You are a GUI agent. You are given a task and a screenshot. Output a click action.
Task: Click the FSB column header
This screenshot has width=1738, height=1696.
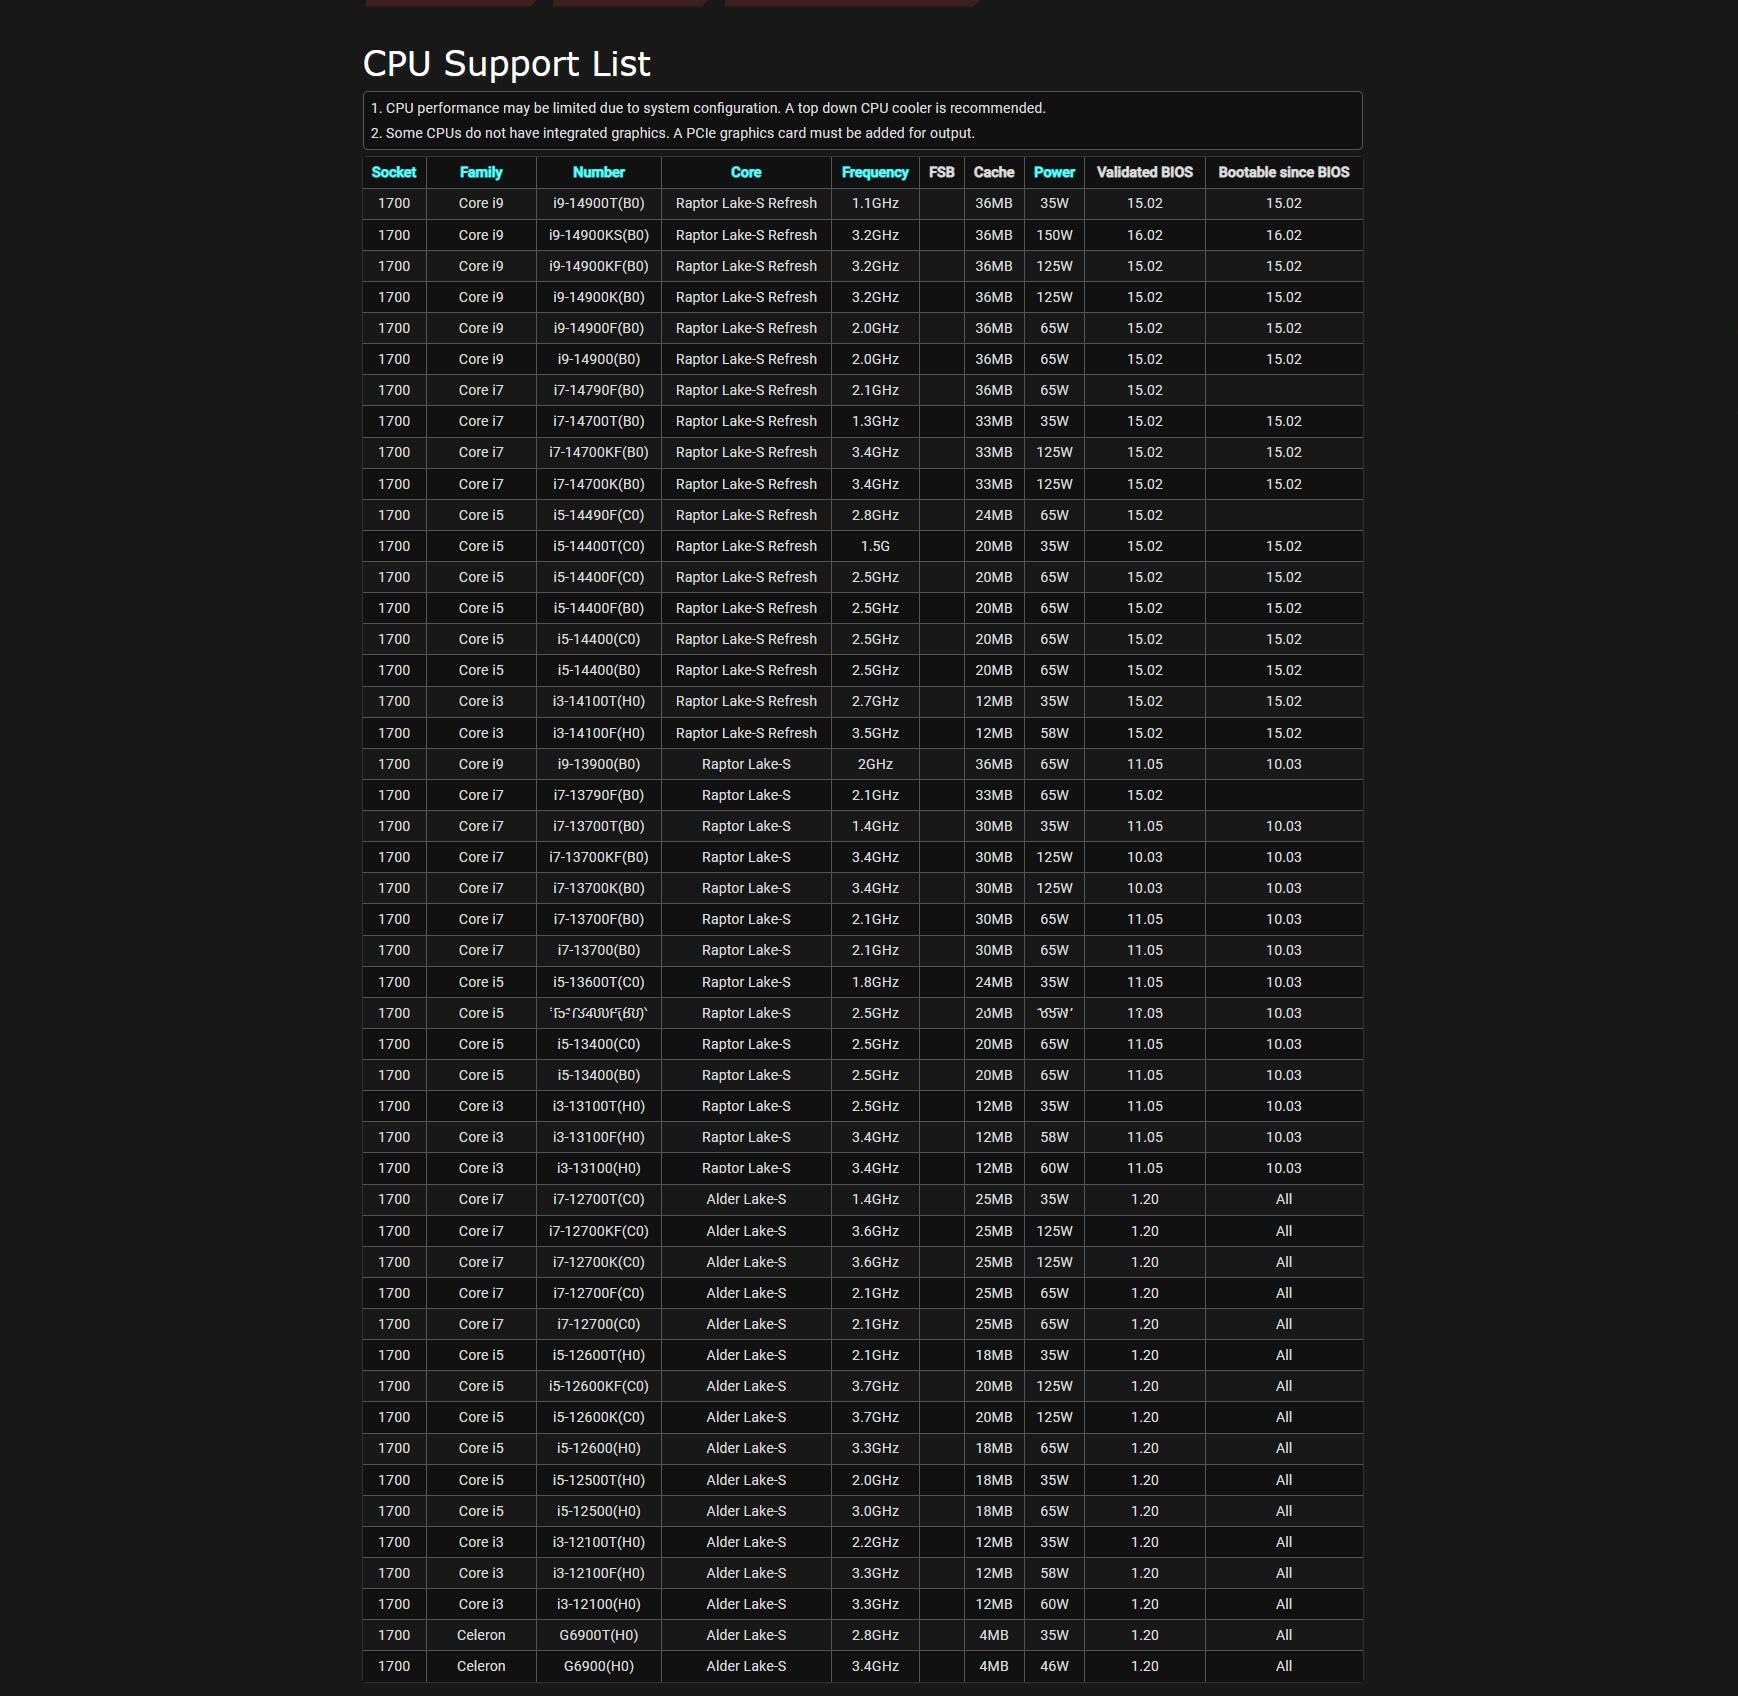pos(941,172)
